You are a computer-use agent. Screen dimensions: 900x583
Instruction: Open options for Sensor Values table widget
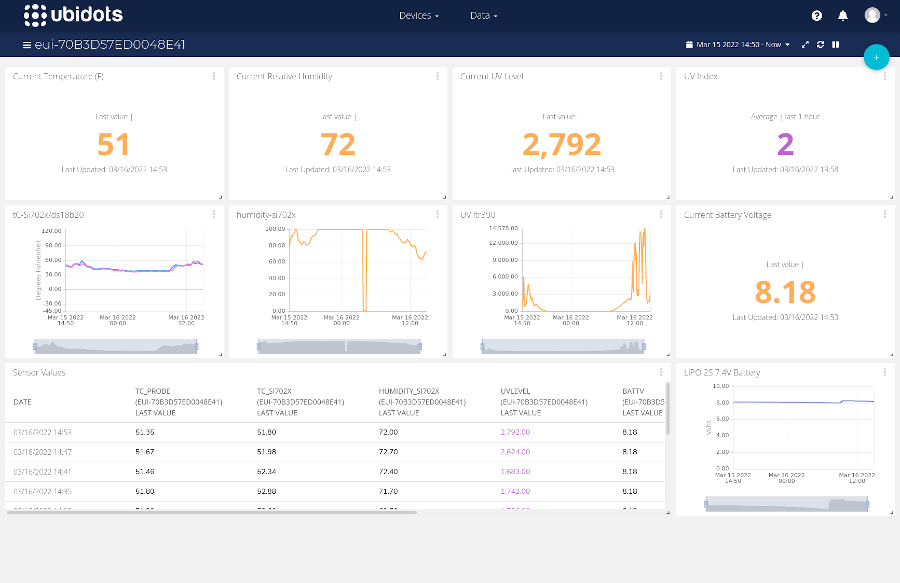click(x=661, y=372)
